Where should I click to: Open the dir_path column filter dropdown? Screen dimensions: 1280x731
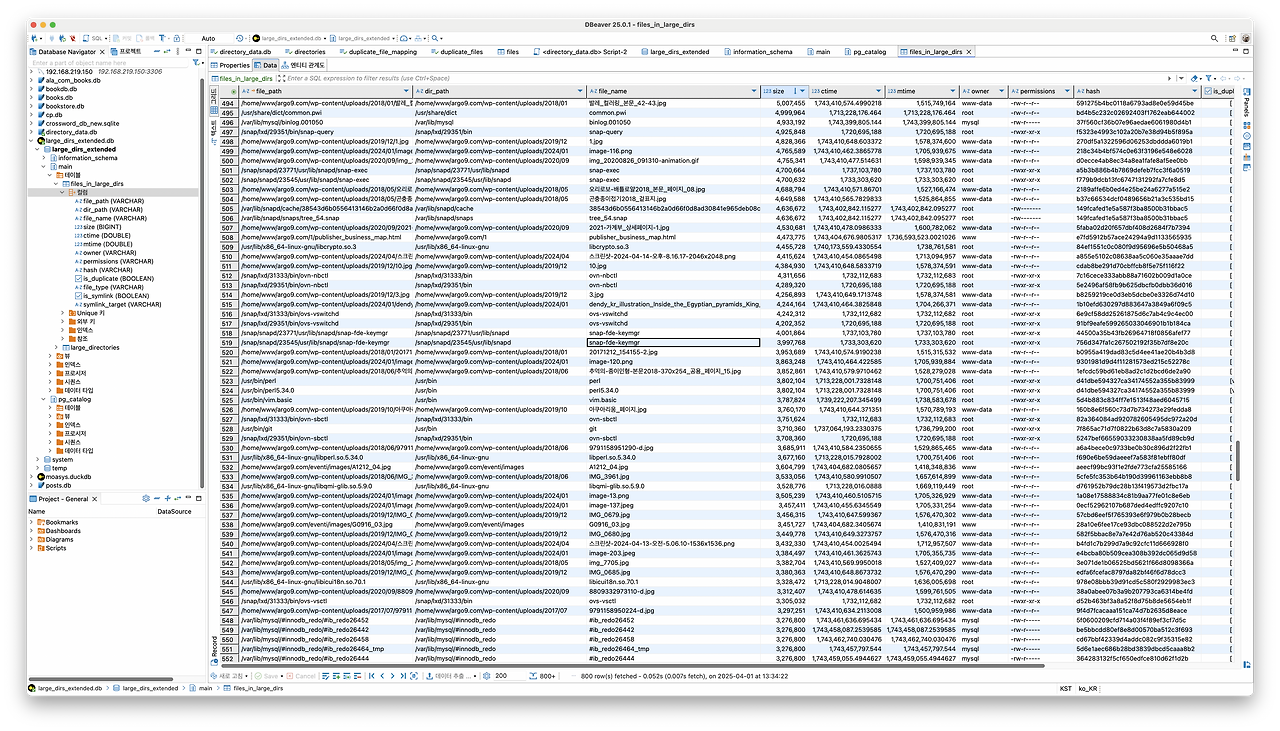pos(578,91)
